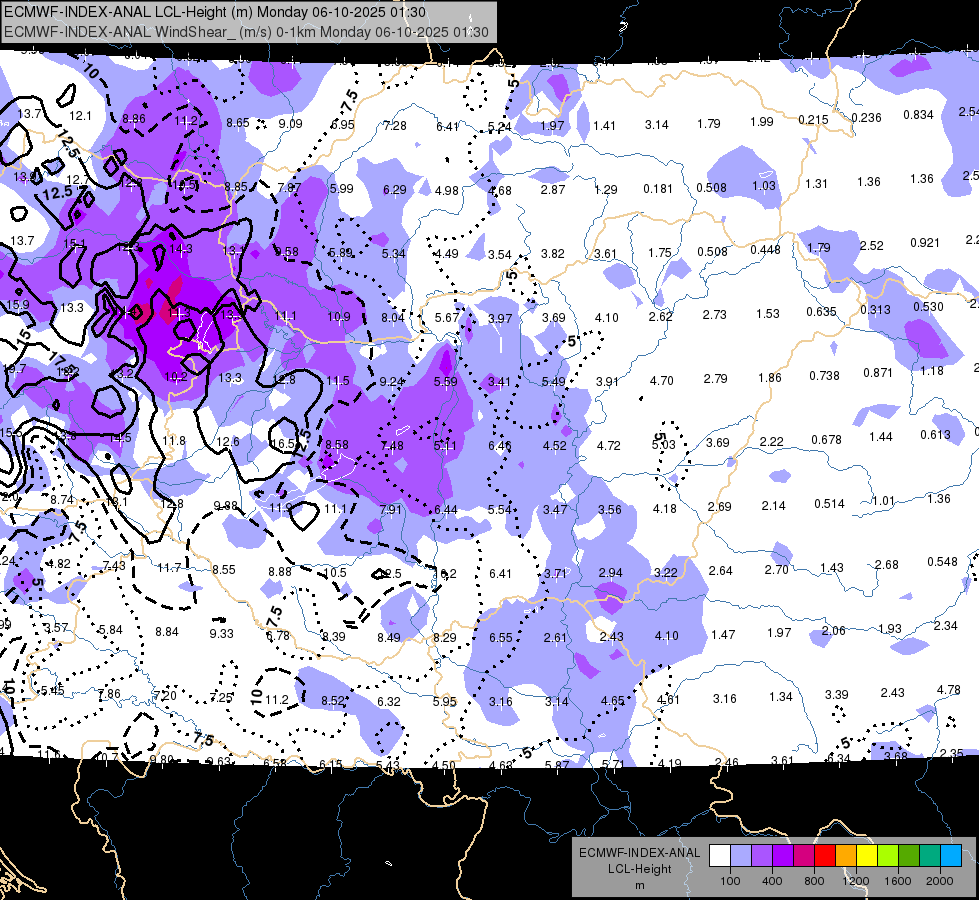Click the 2000 tick label on legend

point(940,881)
